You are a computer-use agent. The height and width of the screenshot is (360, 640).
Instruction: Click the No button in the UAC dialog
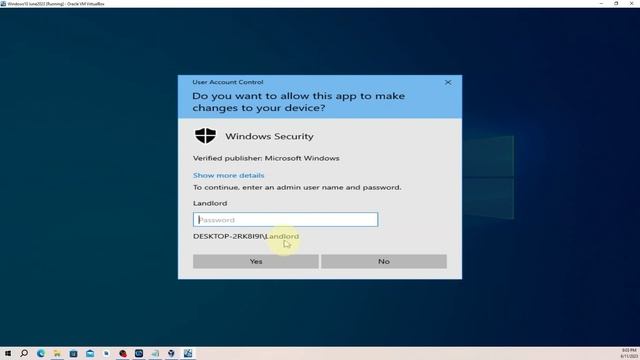pos(384,261)
